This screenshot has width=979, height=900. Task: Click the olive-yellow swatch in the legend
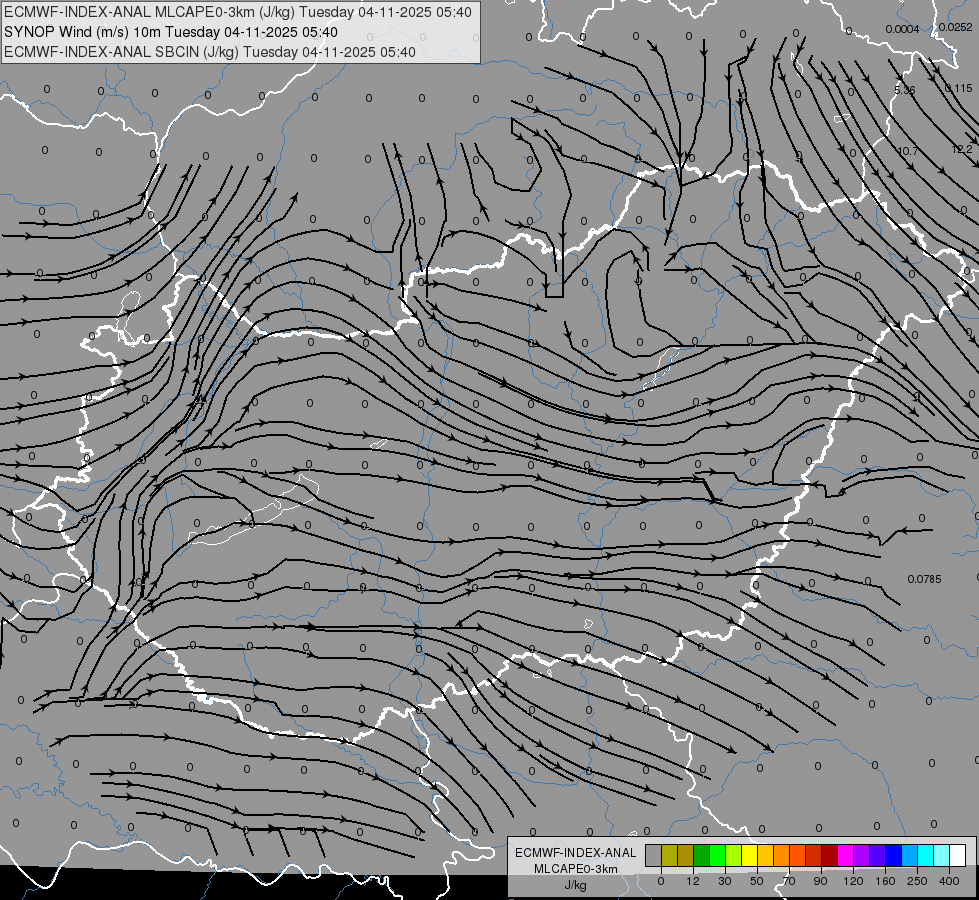click(x=669, y=855)
